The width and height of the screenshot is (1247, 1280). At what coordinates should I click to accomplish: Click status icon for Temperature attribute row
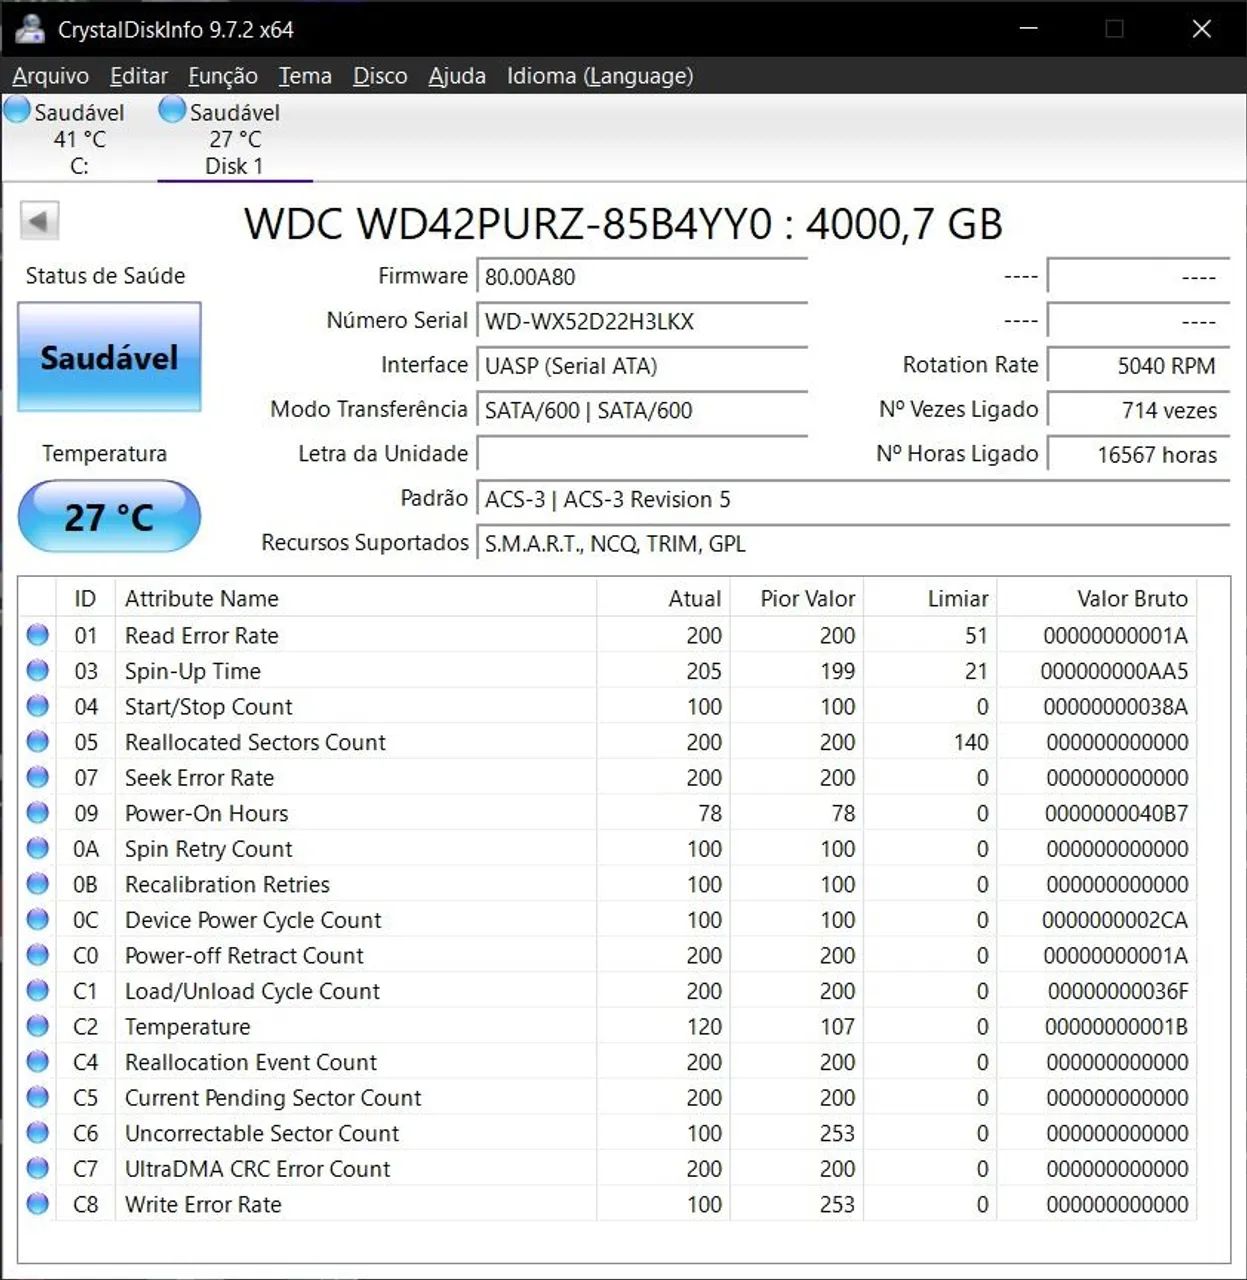click(38, 1026)
